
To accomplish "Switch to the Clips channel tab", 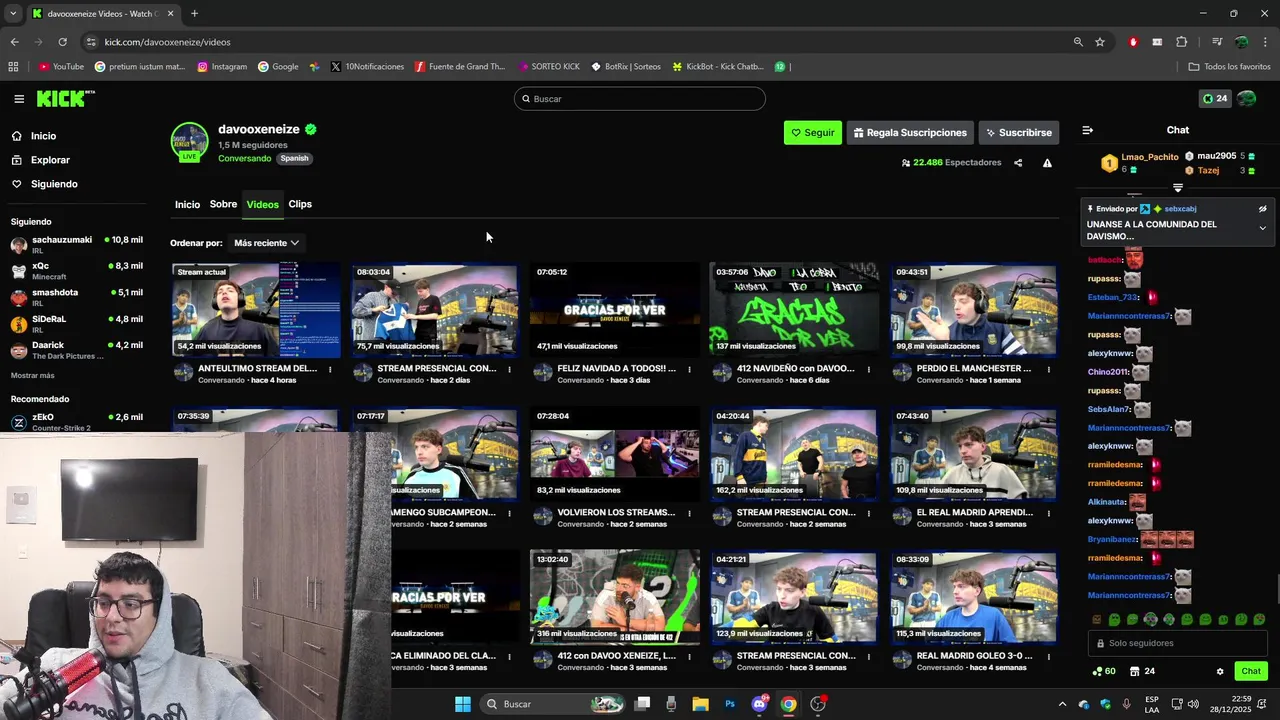I will 300,204.
